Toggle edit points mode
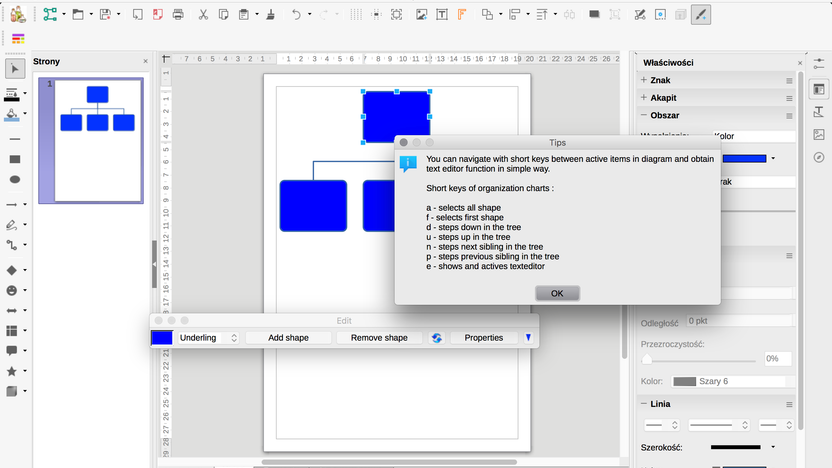The width and height of the screenshot is (832, 468). tap(640, 14)
